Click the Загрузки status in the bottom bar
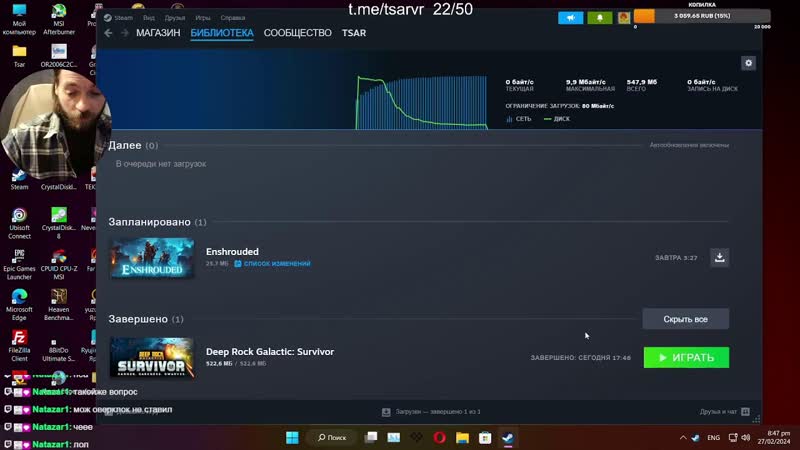The image size is (800, 450). 438,412
